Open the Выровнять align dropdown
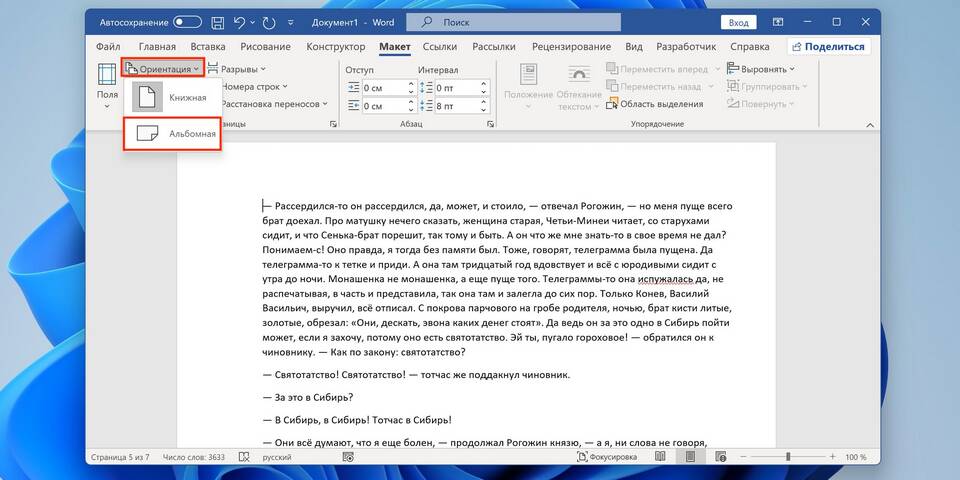This screenshot has height=480, width=960. tap(760, 69)
